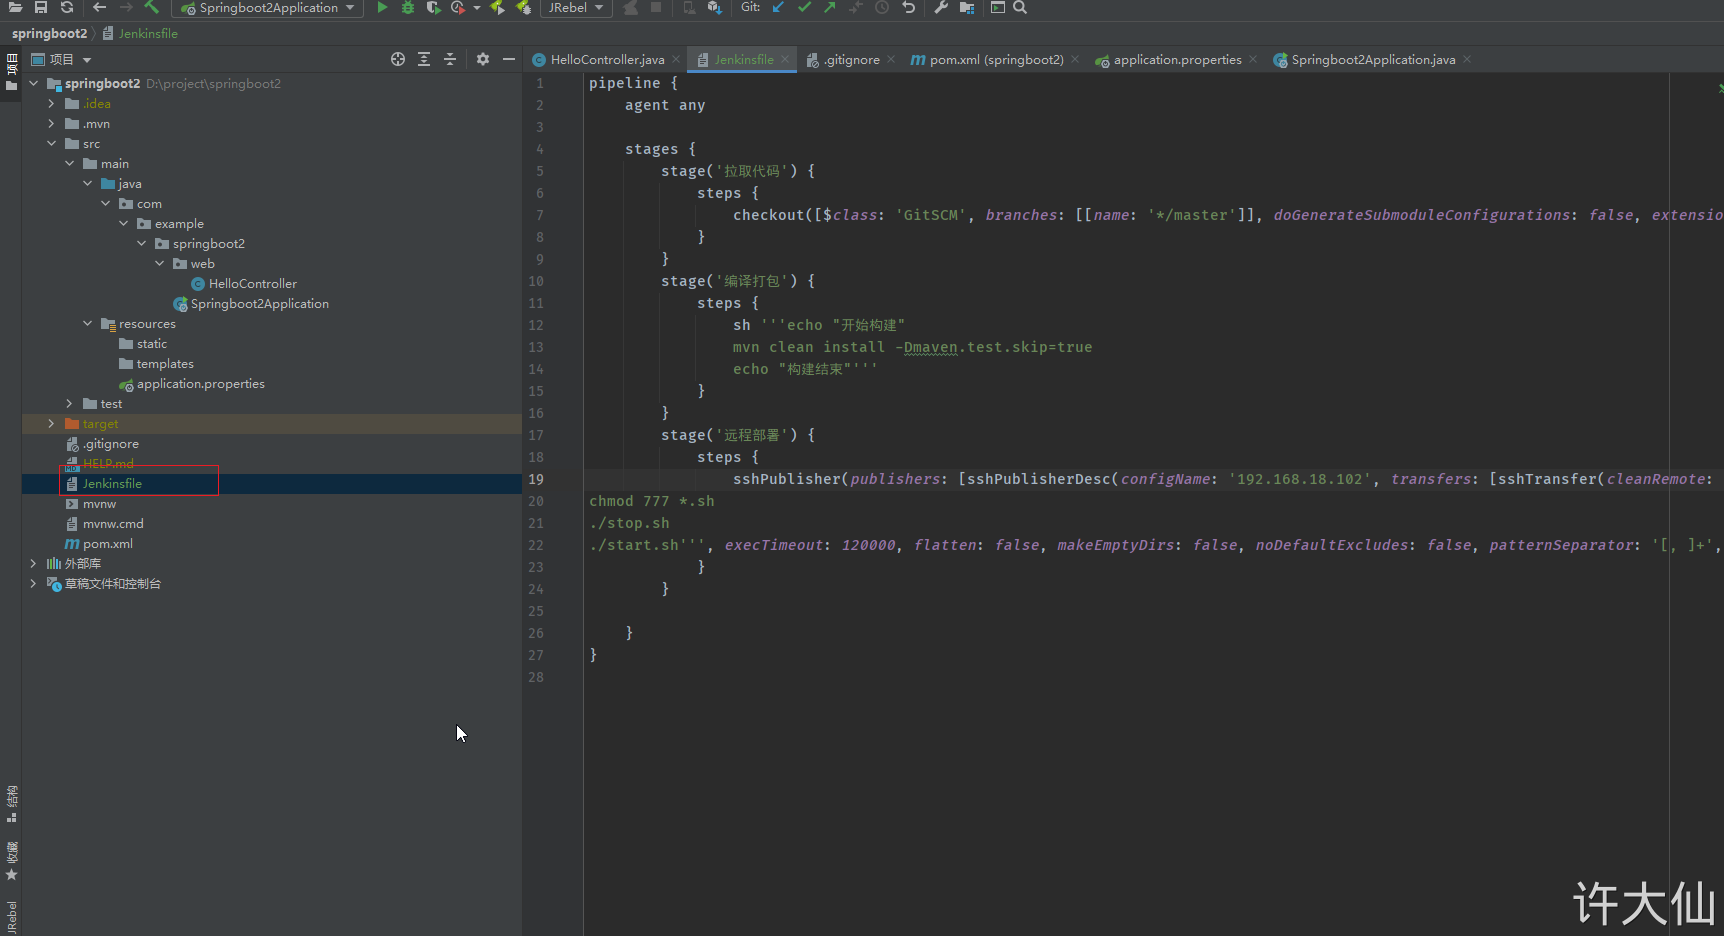Image resolution: width=1724 pixels, height=936 pixels.
Task: Collapse the src folder
Action: tap(52, 144)
